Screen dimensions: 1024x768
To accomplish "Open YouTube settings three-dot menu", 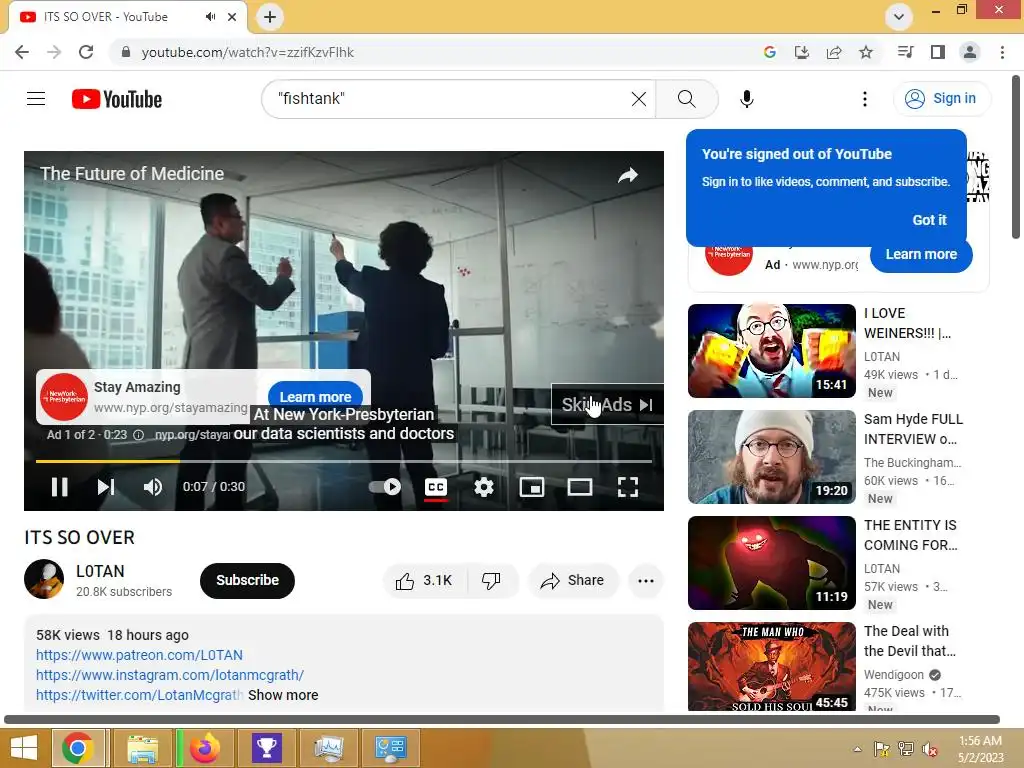I will pyautogui.click(x=865, y=99).
